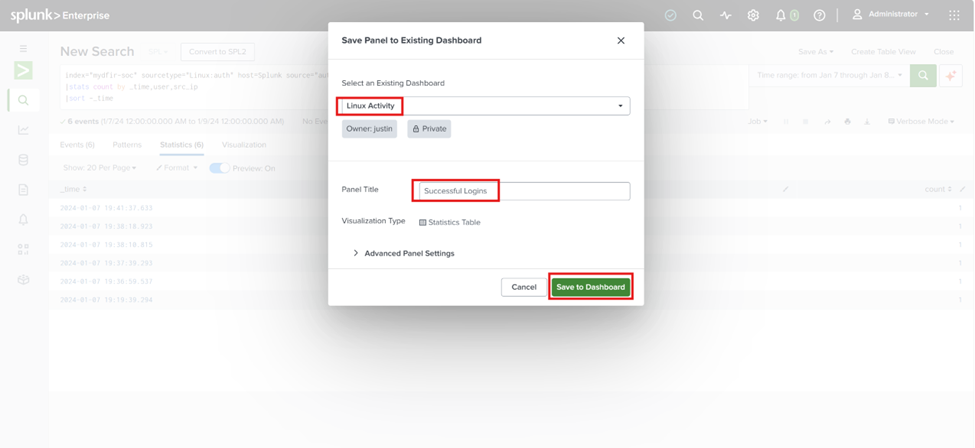Image resolution: width=975 pixels, height=448 pixels.
Task: Open the activity pulse icon in the top bar
Action: tap(726, 16)
